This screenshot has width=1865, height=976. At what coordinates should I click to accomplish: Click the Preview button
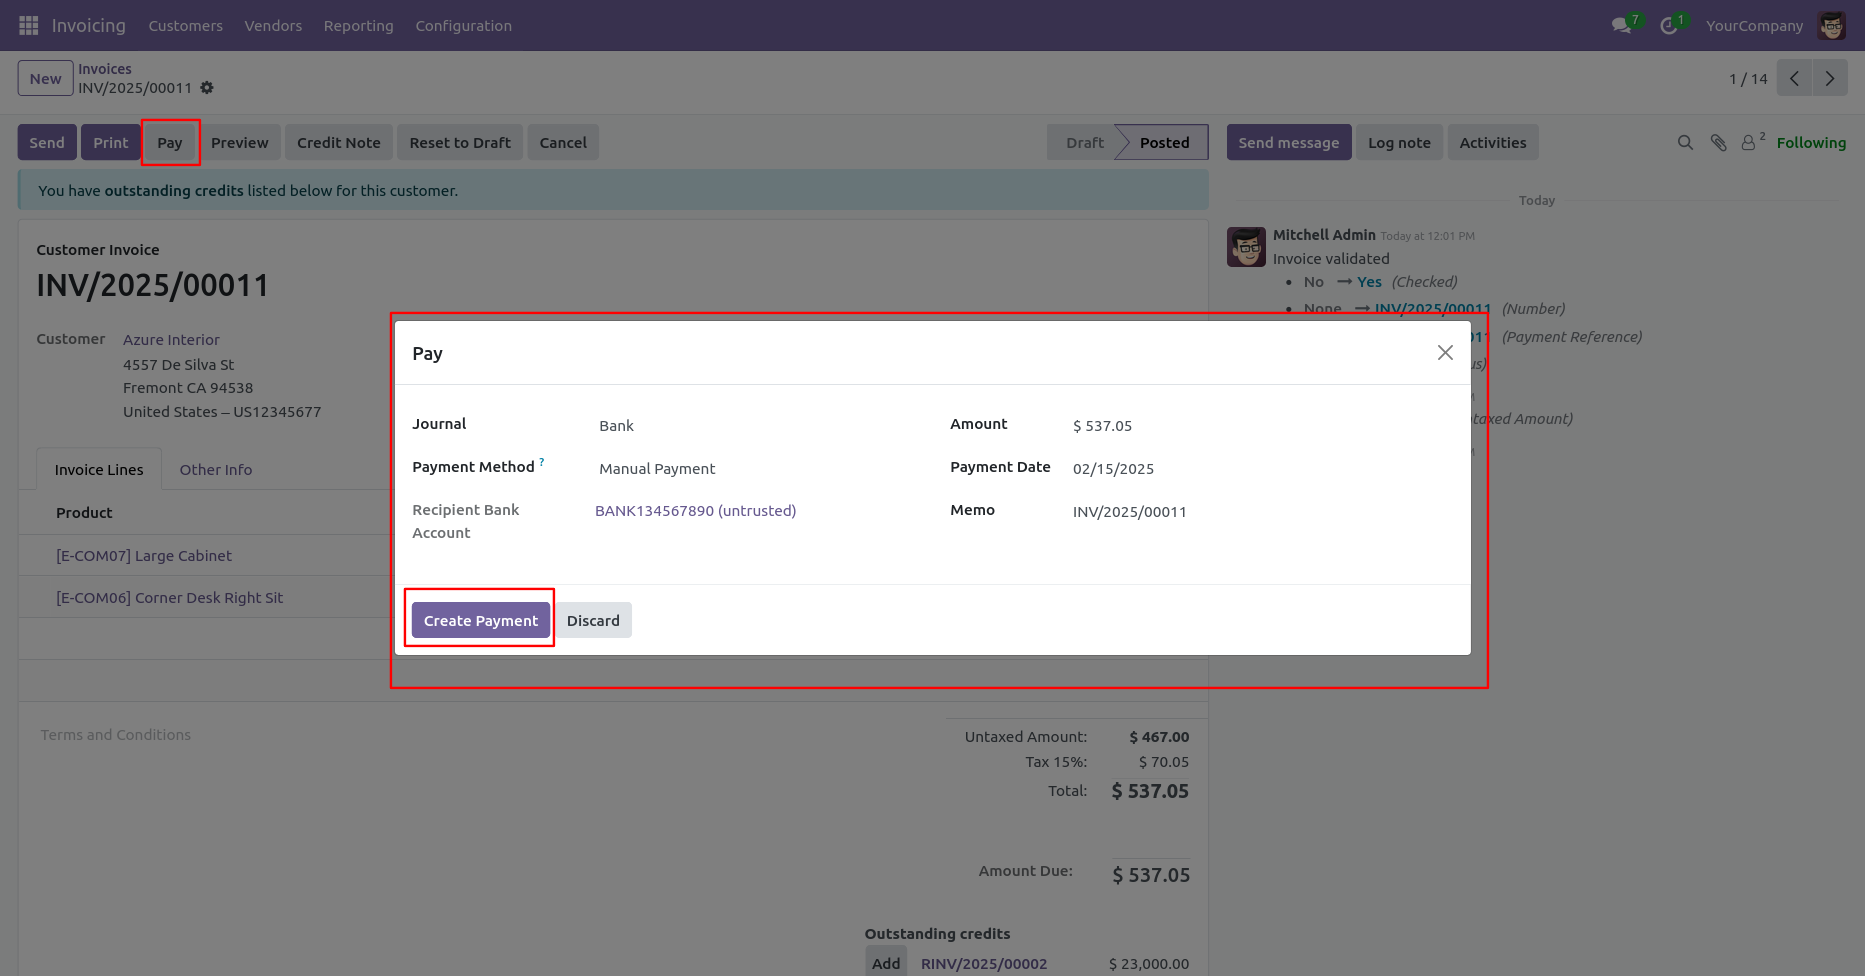click(x=240, y=142)
